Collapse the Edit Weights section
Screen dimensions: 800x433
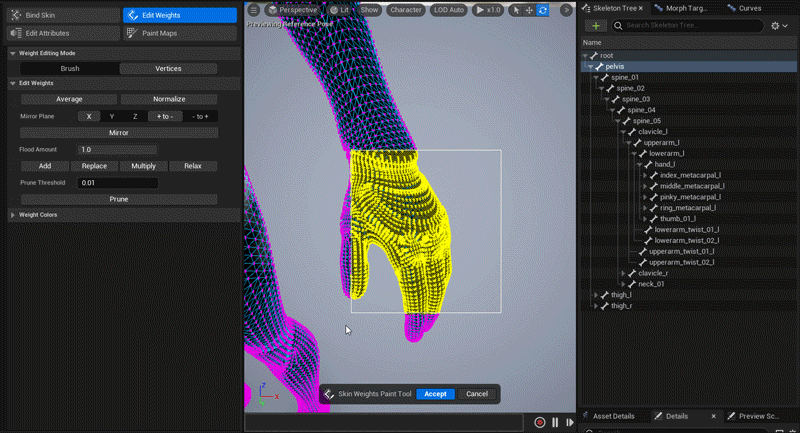13,83
